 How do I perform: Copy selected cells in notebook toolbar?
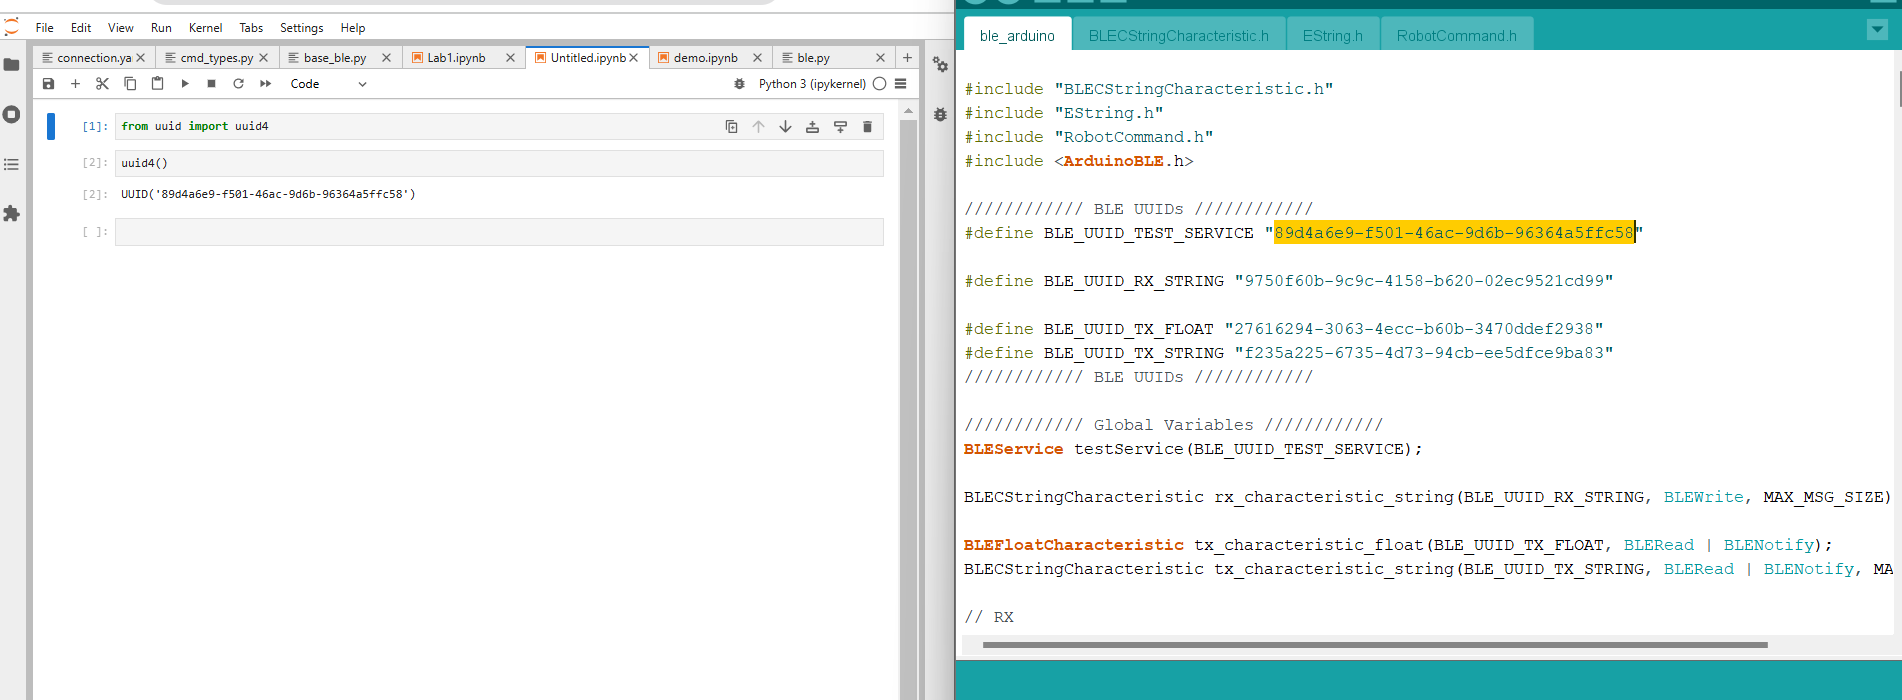pos(130,84)
